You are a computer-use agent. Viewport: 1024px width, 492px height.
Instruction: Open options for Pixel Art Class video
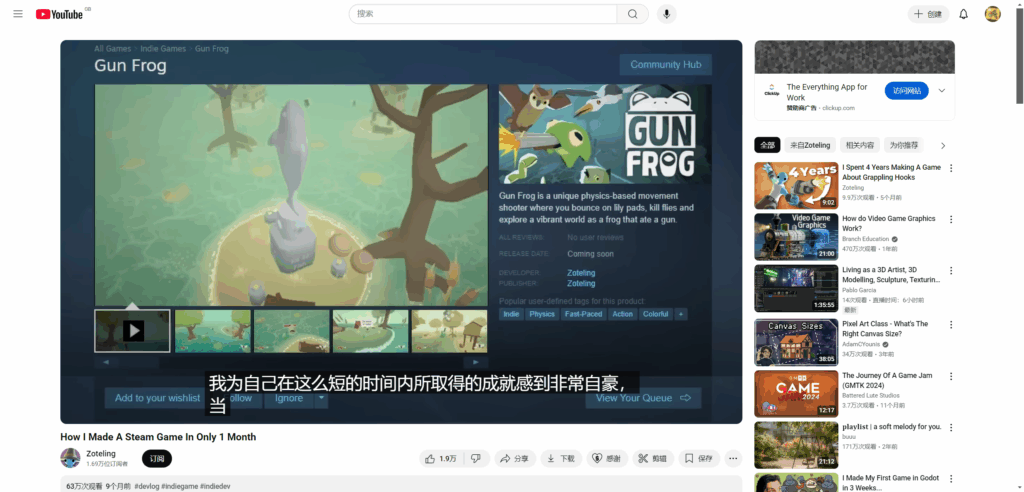pyautogui.click(x=951, y=325)
